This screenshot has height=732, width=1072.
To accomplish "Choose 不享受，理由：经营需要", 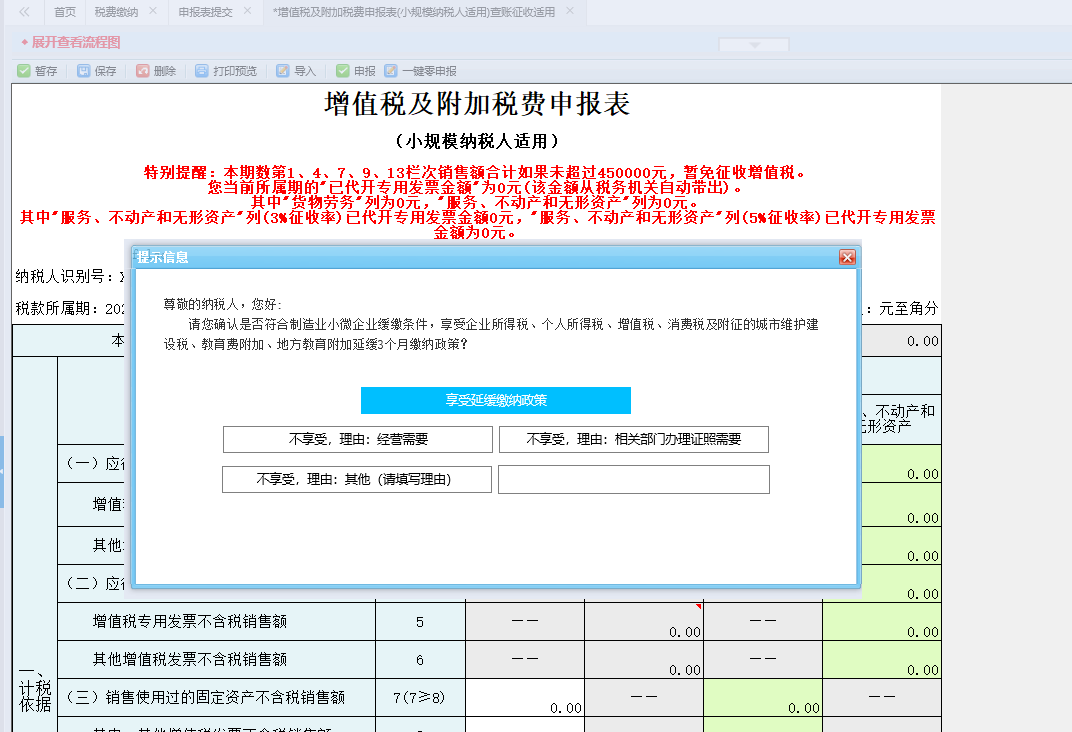I will (x=358, y=439).
